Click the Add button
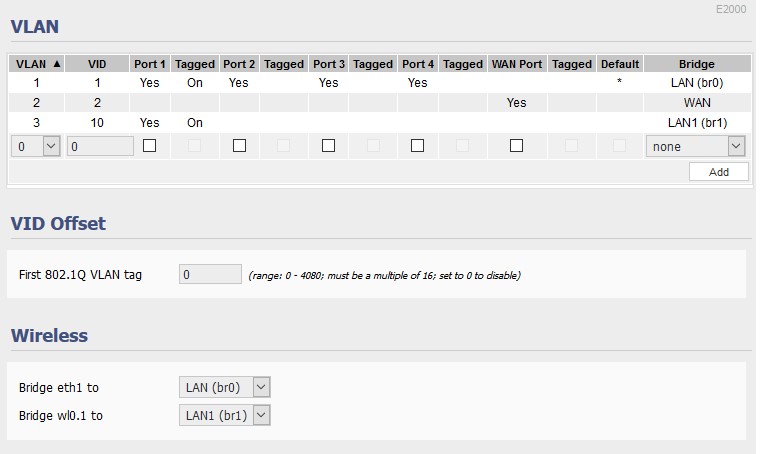 719,172
